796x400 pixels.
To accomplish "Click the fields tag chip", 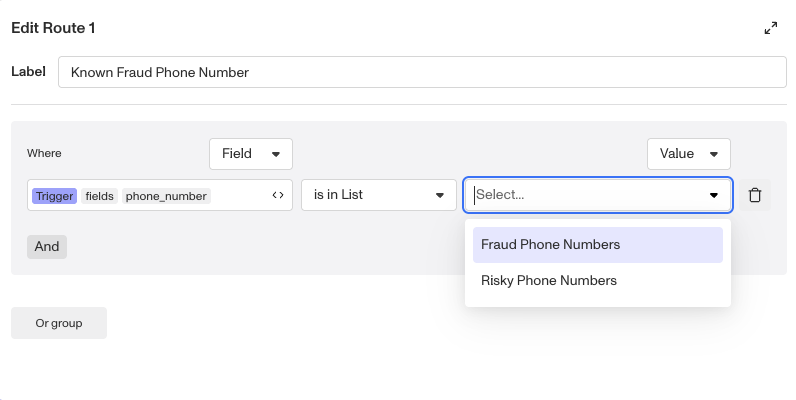I will coord(99,196).
